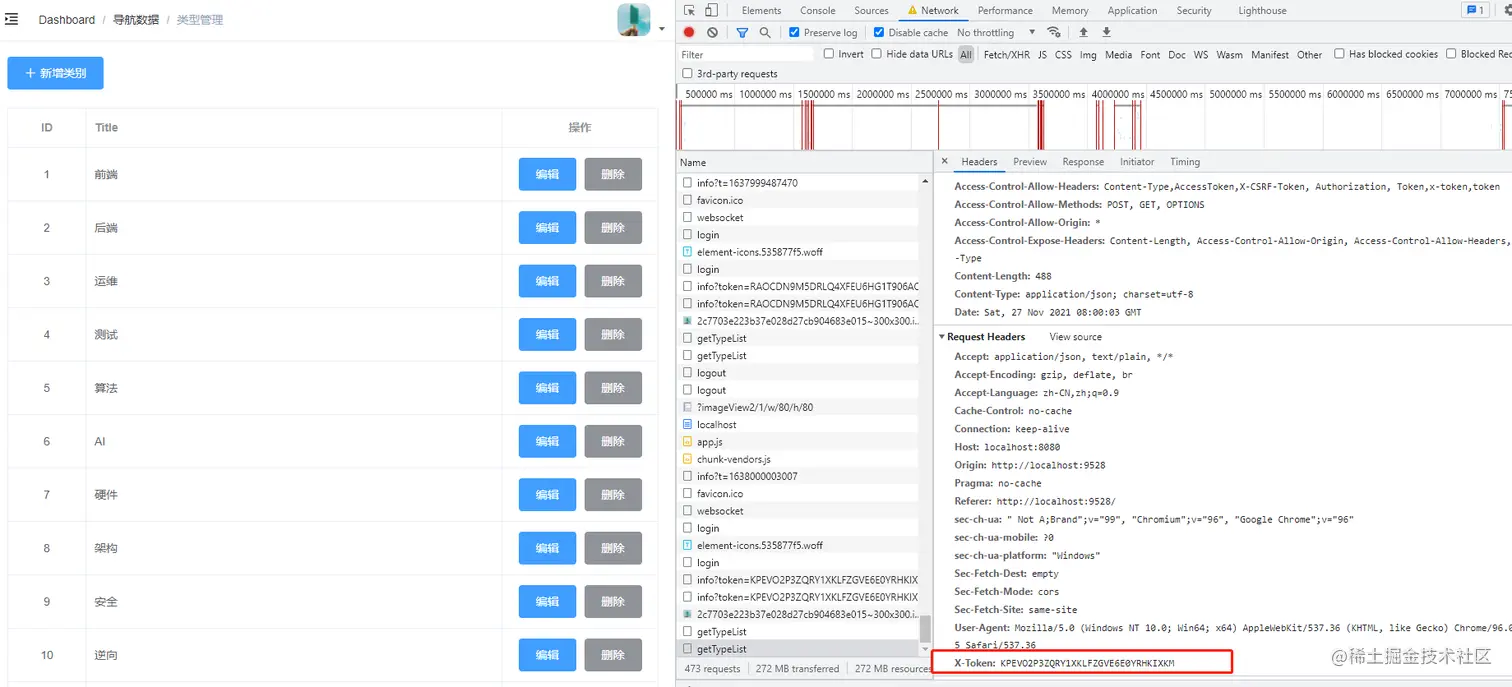Open the Lighthouse tab
Image resolution: width=1512 pixels, height=687 pixels.
coord(1262,10)
